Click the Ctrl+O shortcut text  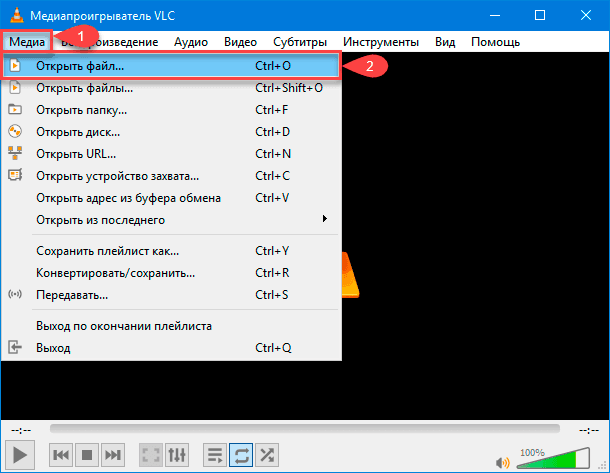tap(273, 66)
